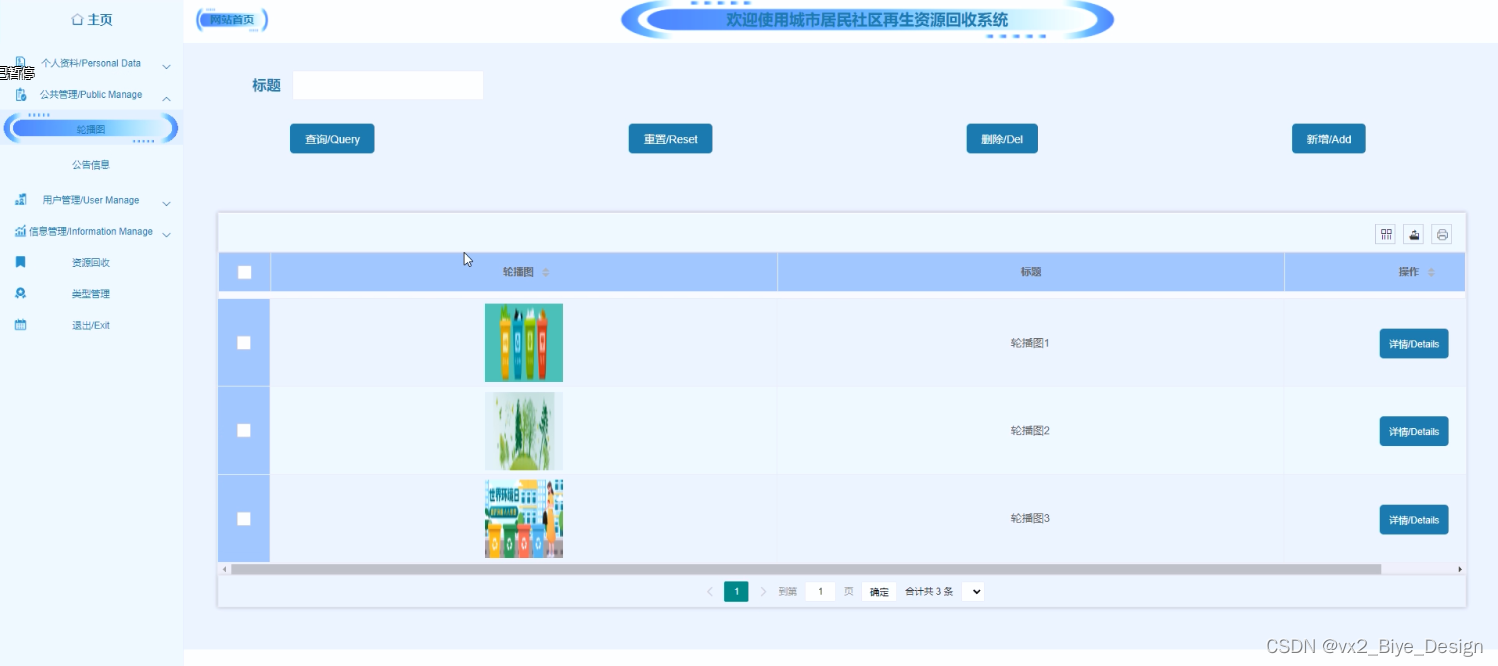Click the page number jump input

point(820,592)
